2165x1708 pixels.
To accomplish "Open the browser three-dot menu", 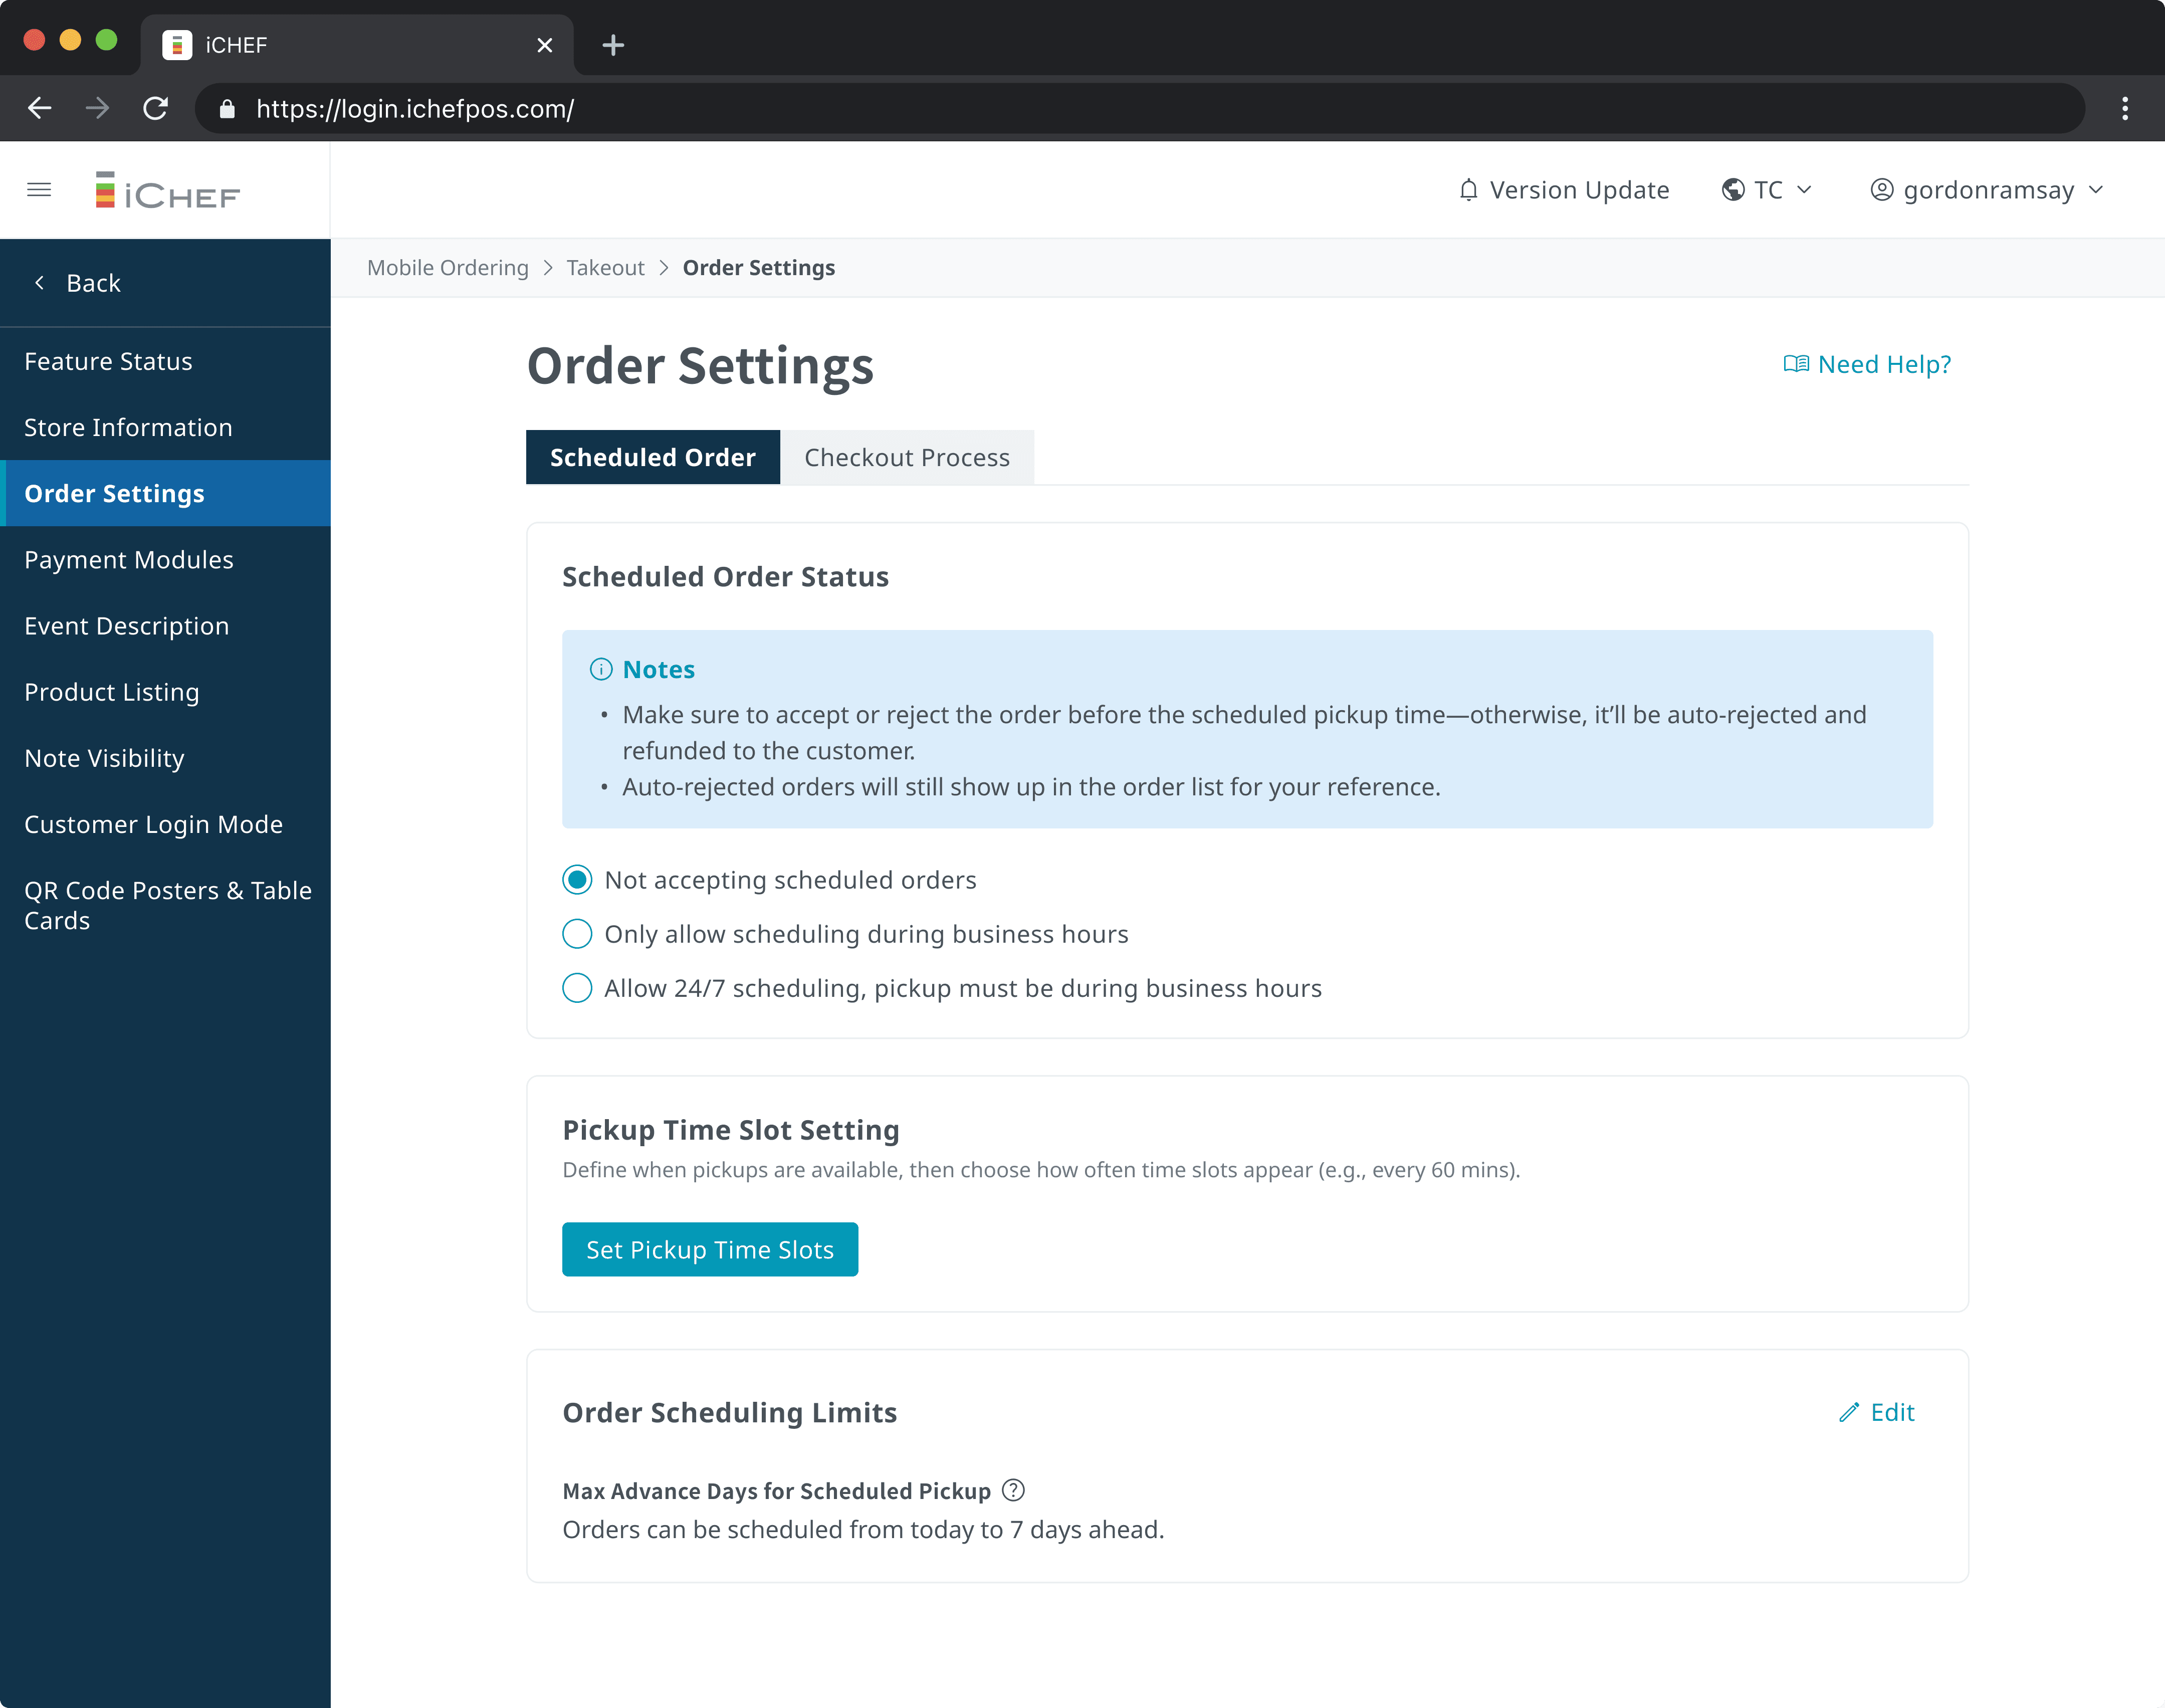I will (2125, 109).
